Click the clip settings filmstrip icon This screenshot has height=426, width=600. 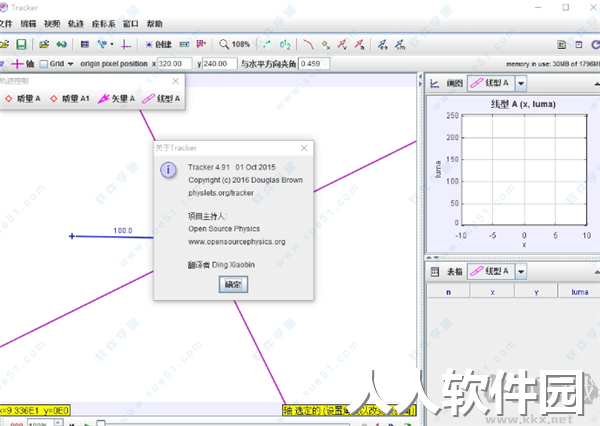pyautogui.click(x=85, y=44)
